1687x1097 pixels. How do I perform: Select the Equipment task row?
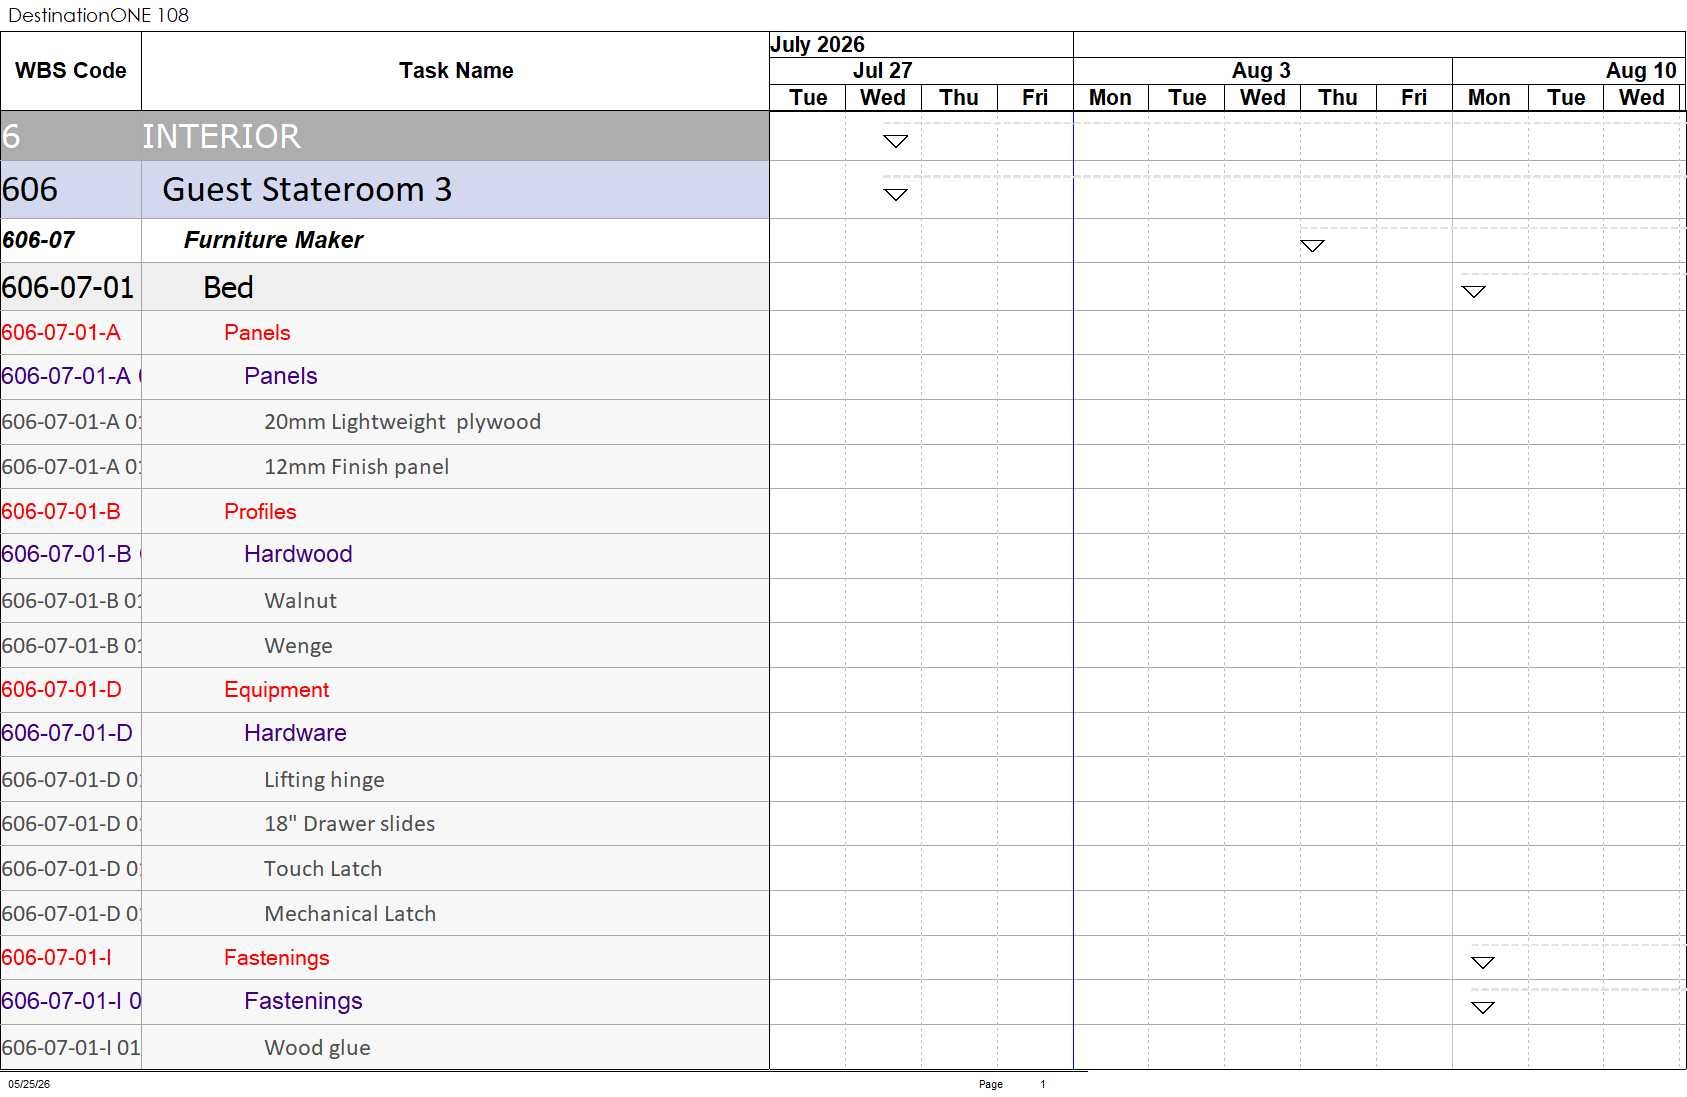385,690
